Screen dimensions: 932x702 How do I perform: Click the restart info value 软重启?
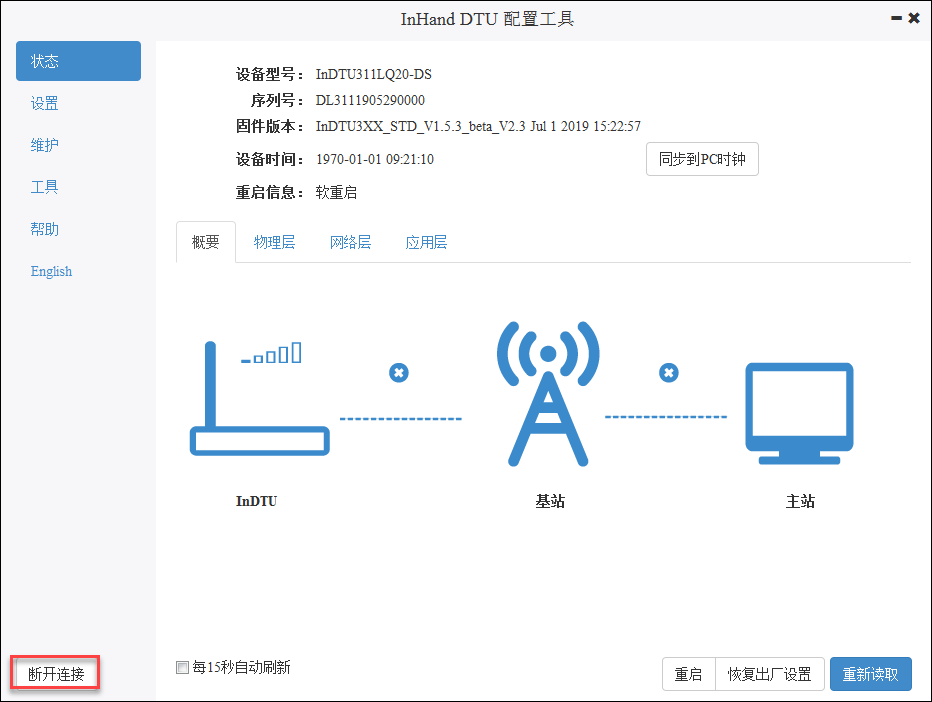(336, 193)
